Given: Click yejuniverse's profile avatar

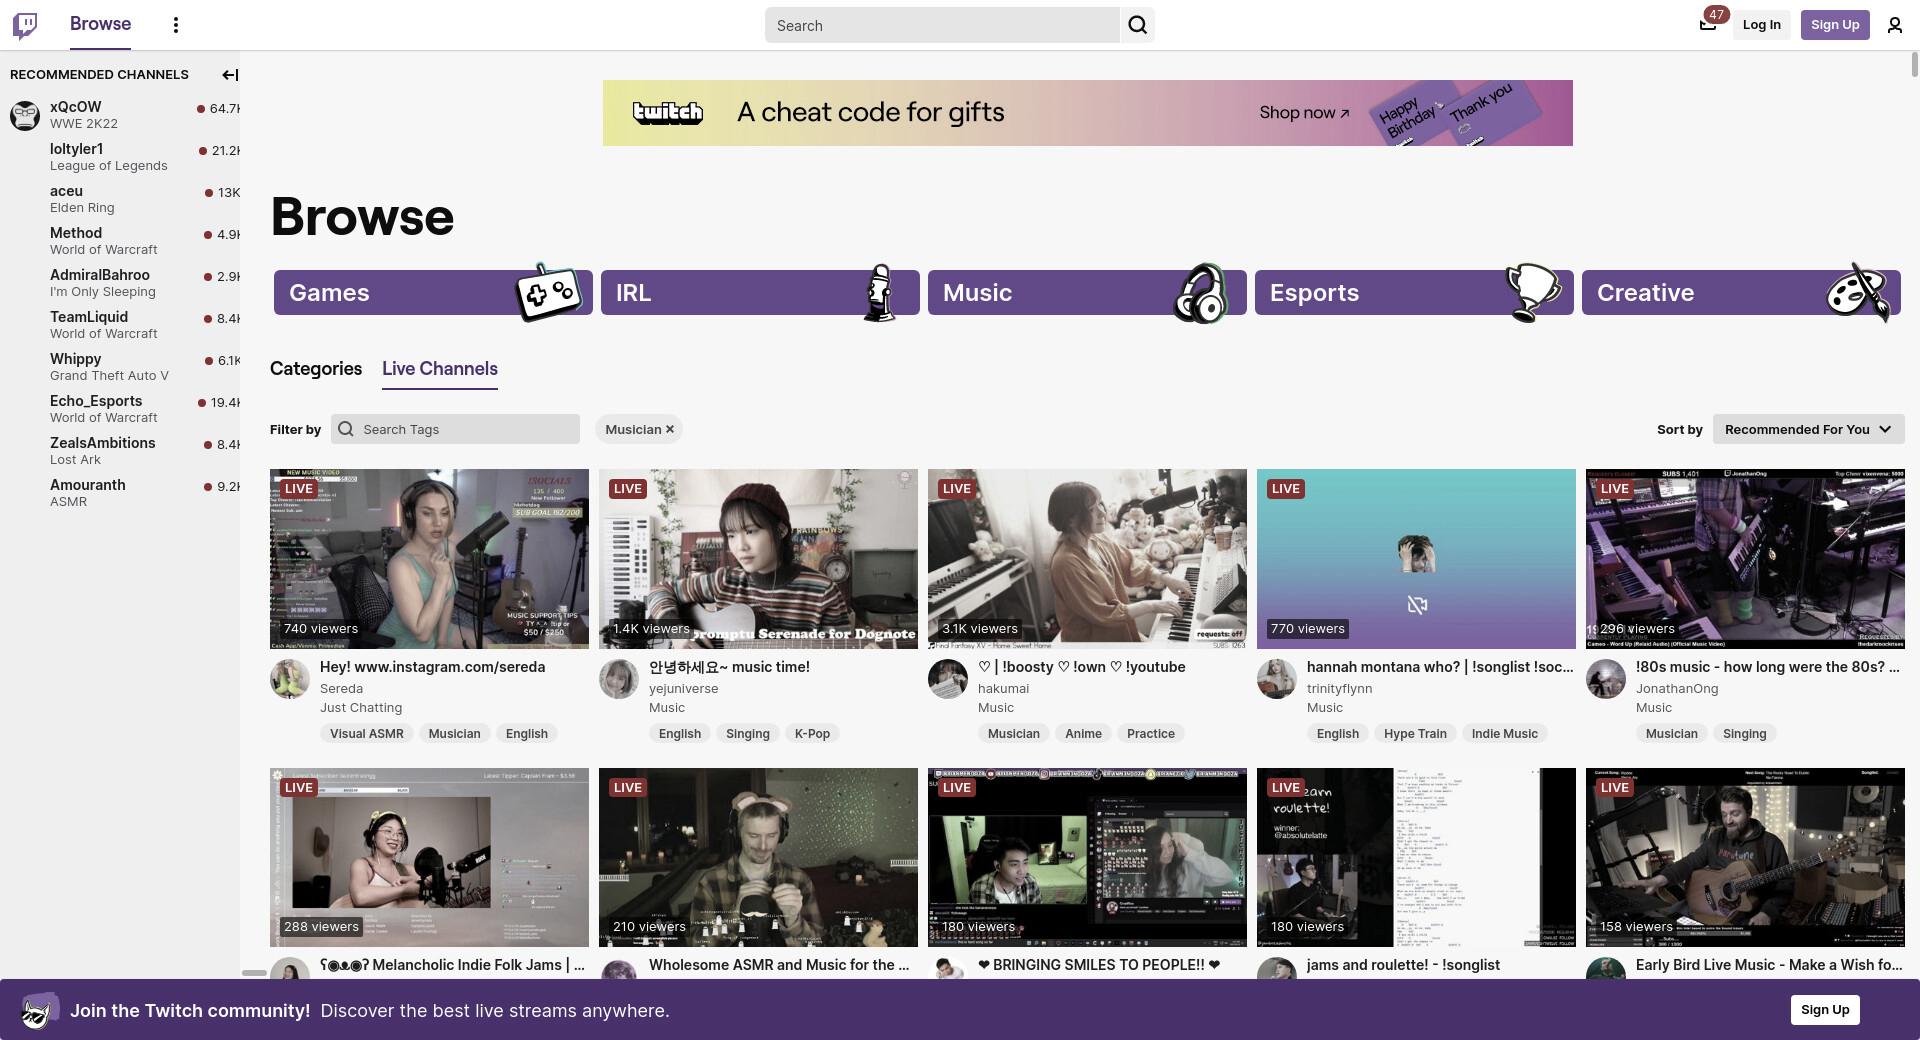Looking at the screenshot, I should 619,679.
